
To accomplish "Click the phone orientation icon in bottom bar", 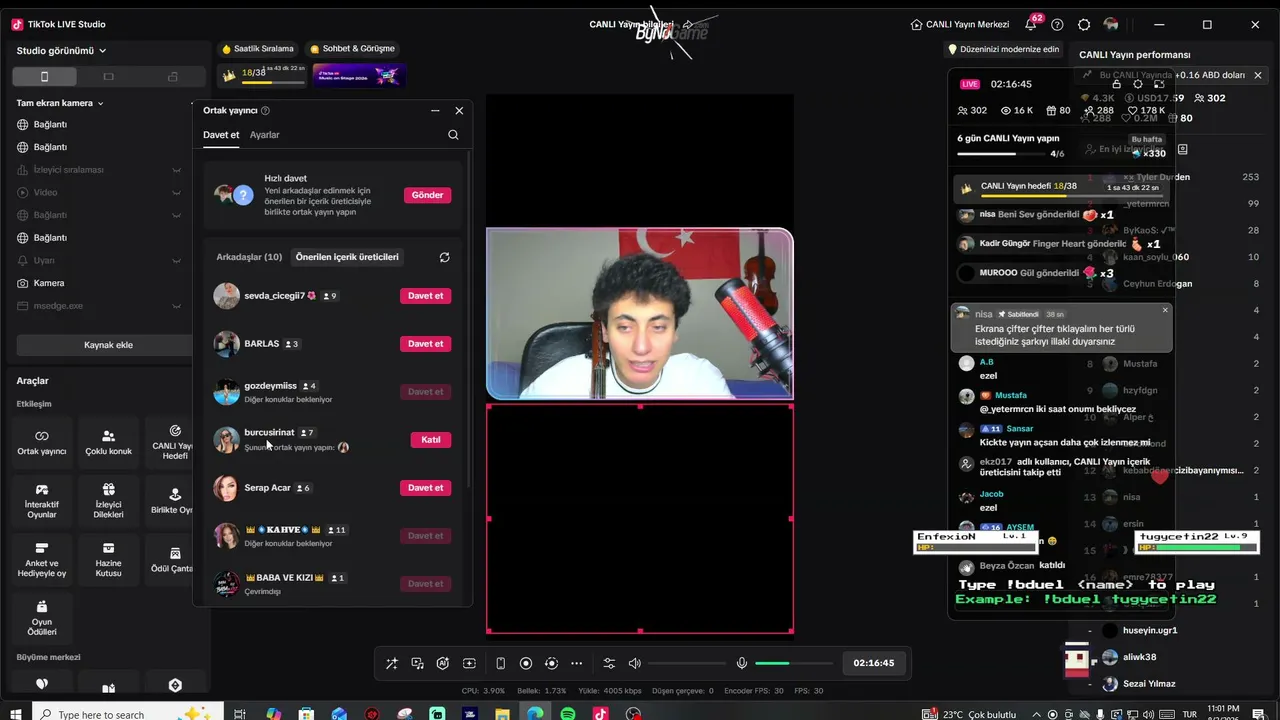I will pos(500,663).
